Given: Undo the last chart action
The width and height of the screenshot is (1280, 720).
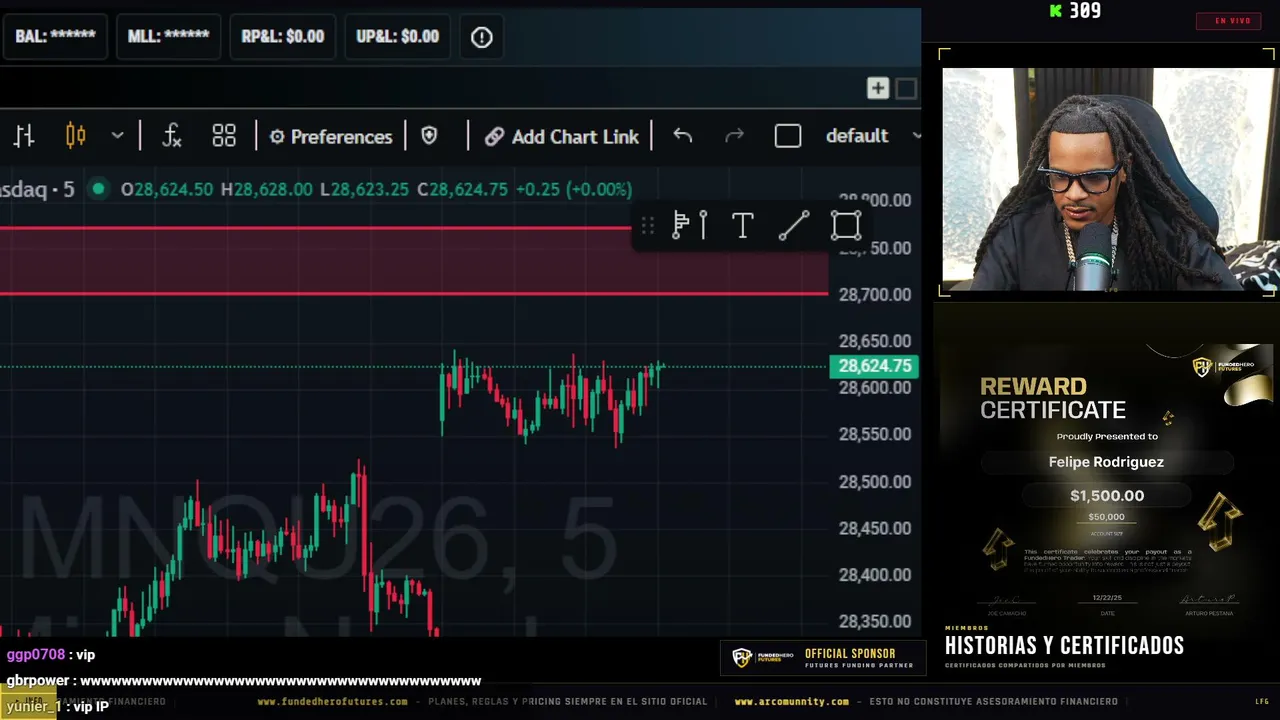Looking at the screenshot, I should [683, 136].
